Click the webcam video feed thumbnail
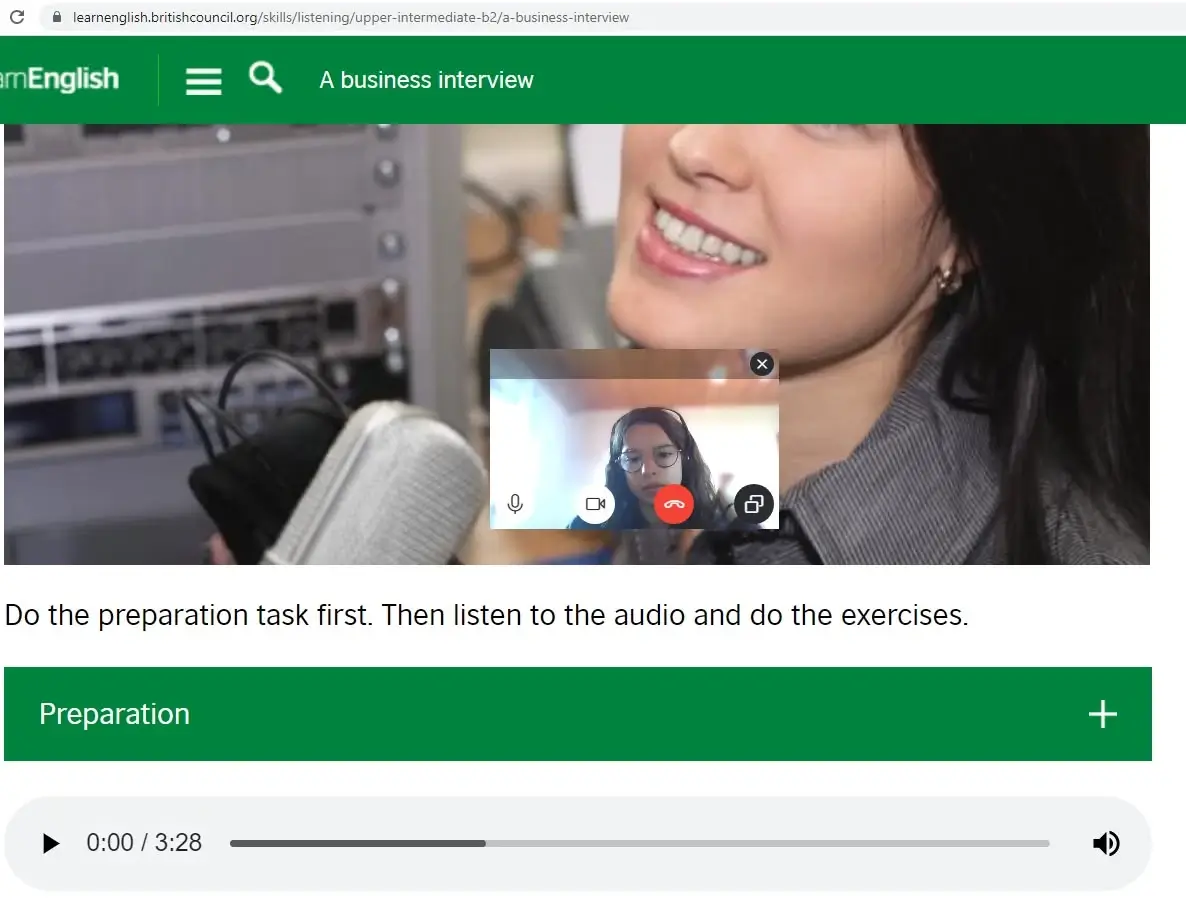Screen dimensions: 1186x905 pos(640,440)
